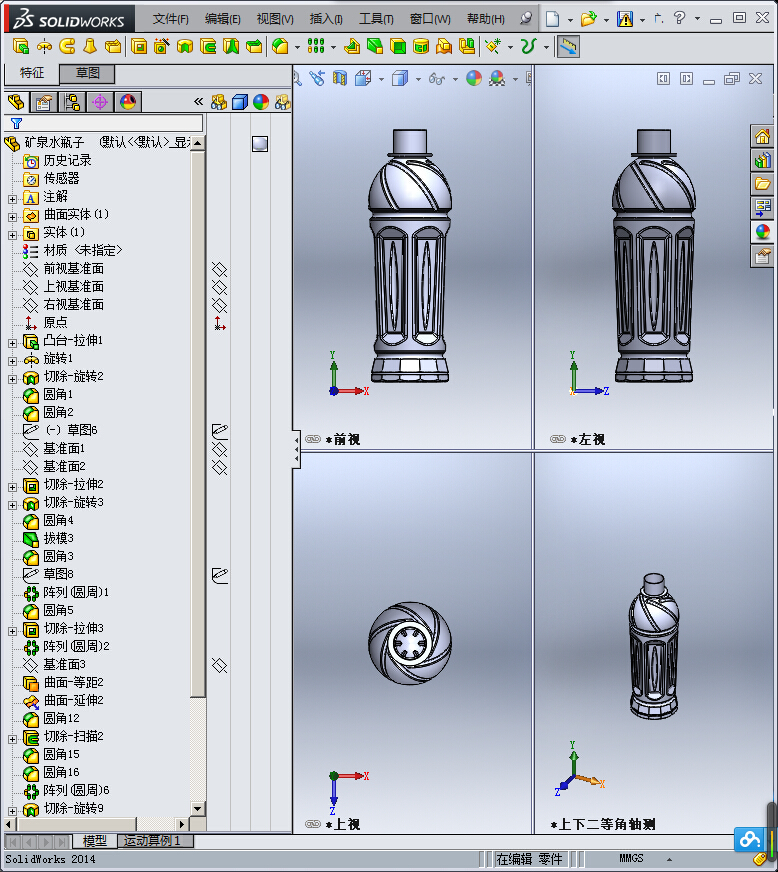778x872 pixels.
Task: Open the Hole Wizard tool
Action: click(x=162, y=47)
